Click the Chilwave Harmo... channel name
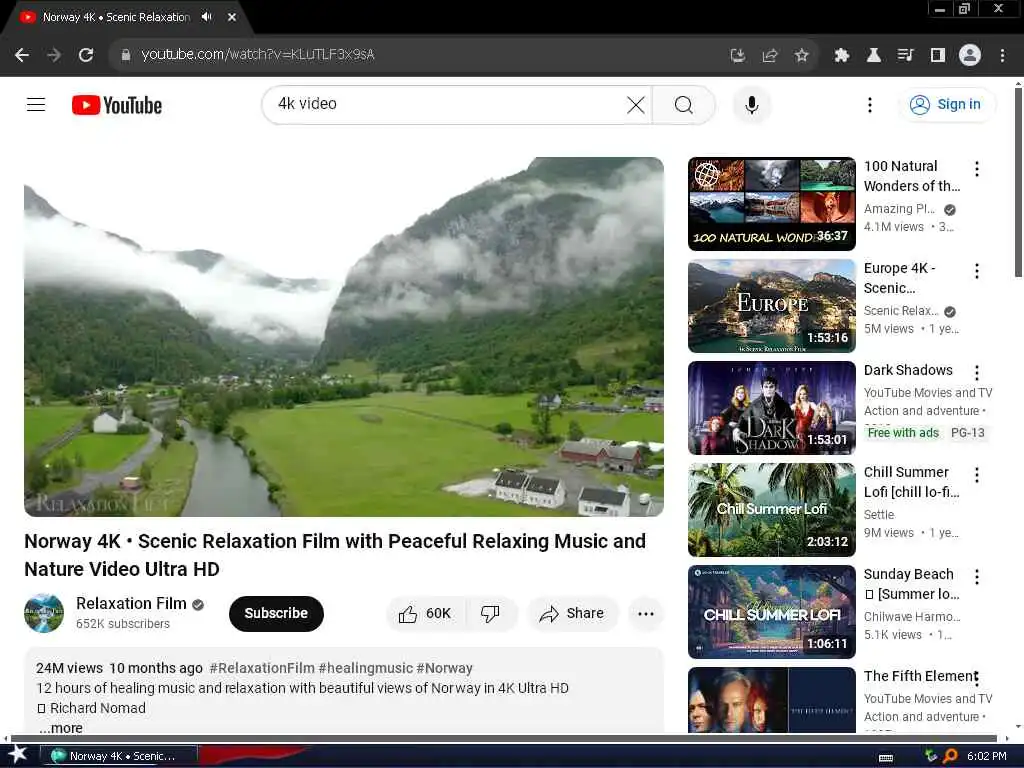Image resolution: width=1024 pixels, height=768 pixels. coord(912,616)
